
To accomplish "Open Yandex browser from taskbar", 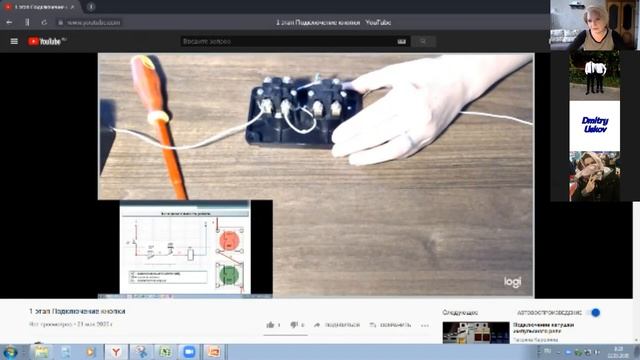I will pos(116,352).
